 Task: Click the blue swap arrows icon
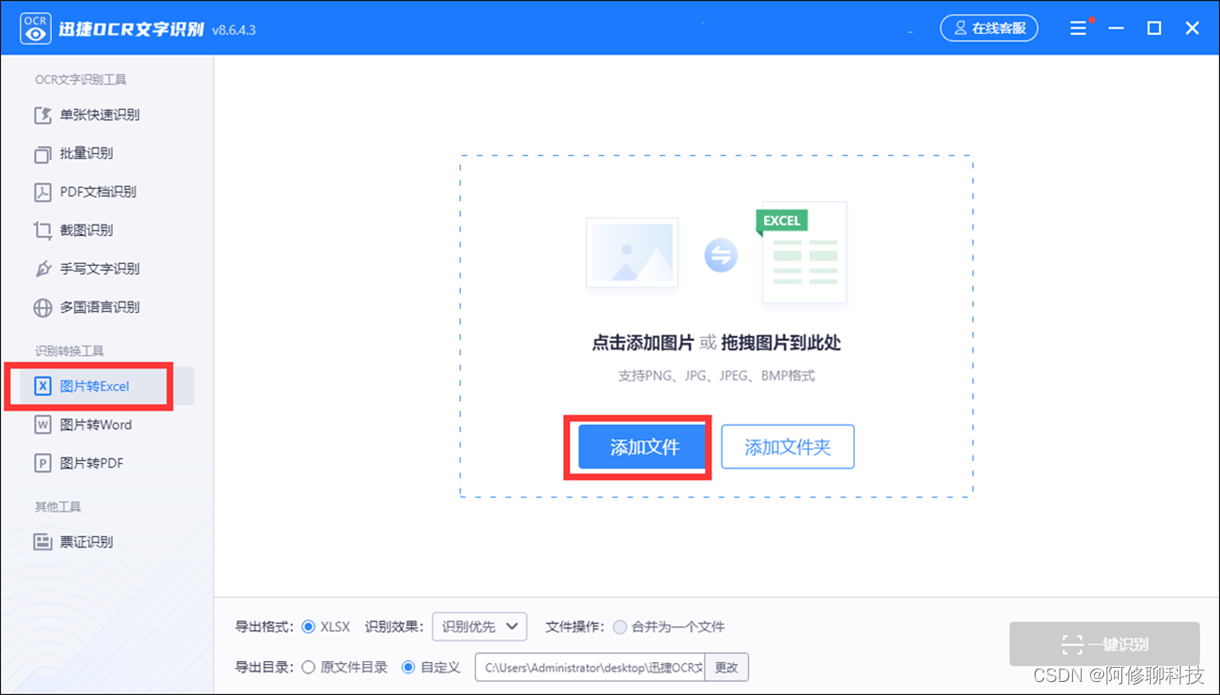click(720, 255)
